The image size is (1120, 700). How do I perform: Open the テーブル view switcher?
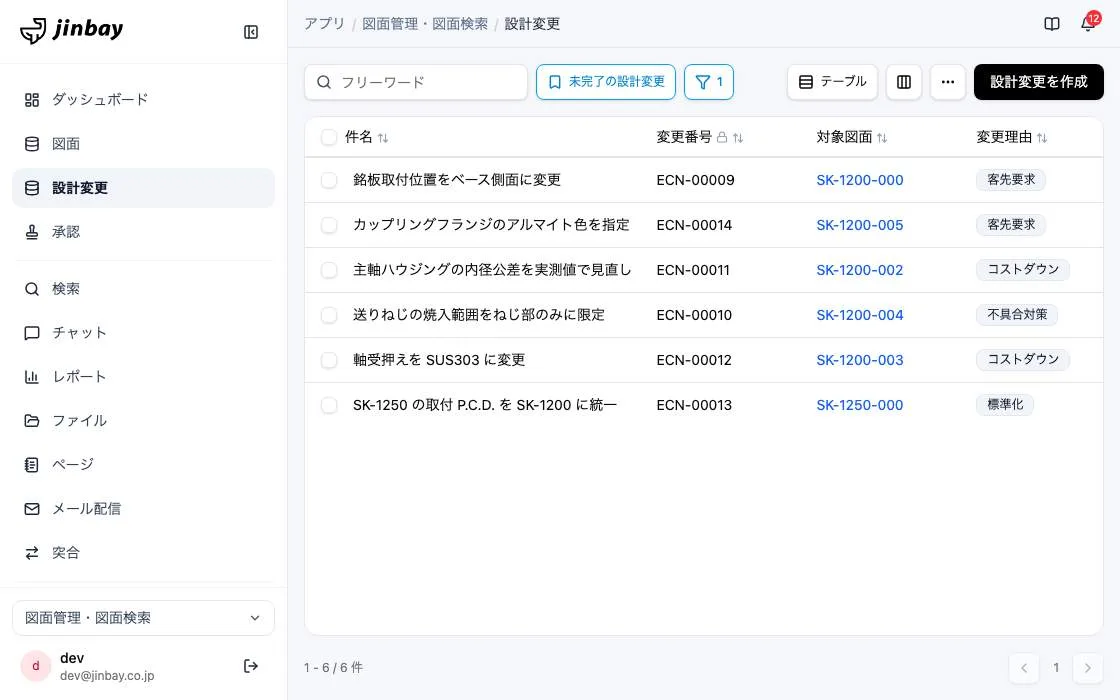(832, 82)
